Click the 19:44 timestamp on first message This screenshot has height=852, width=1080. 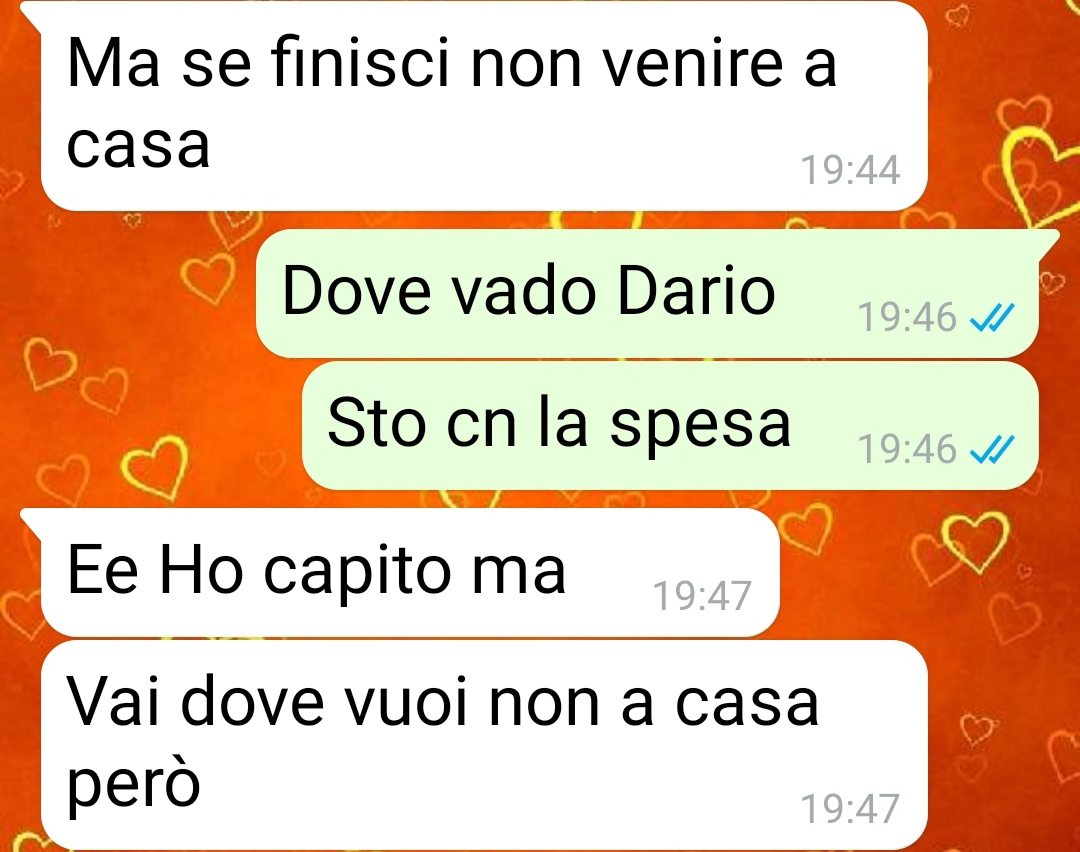(851, 169)
